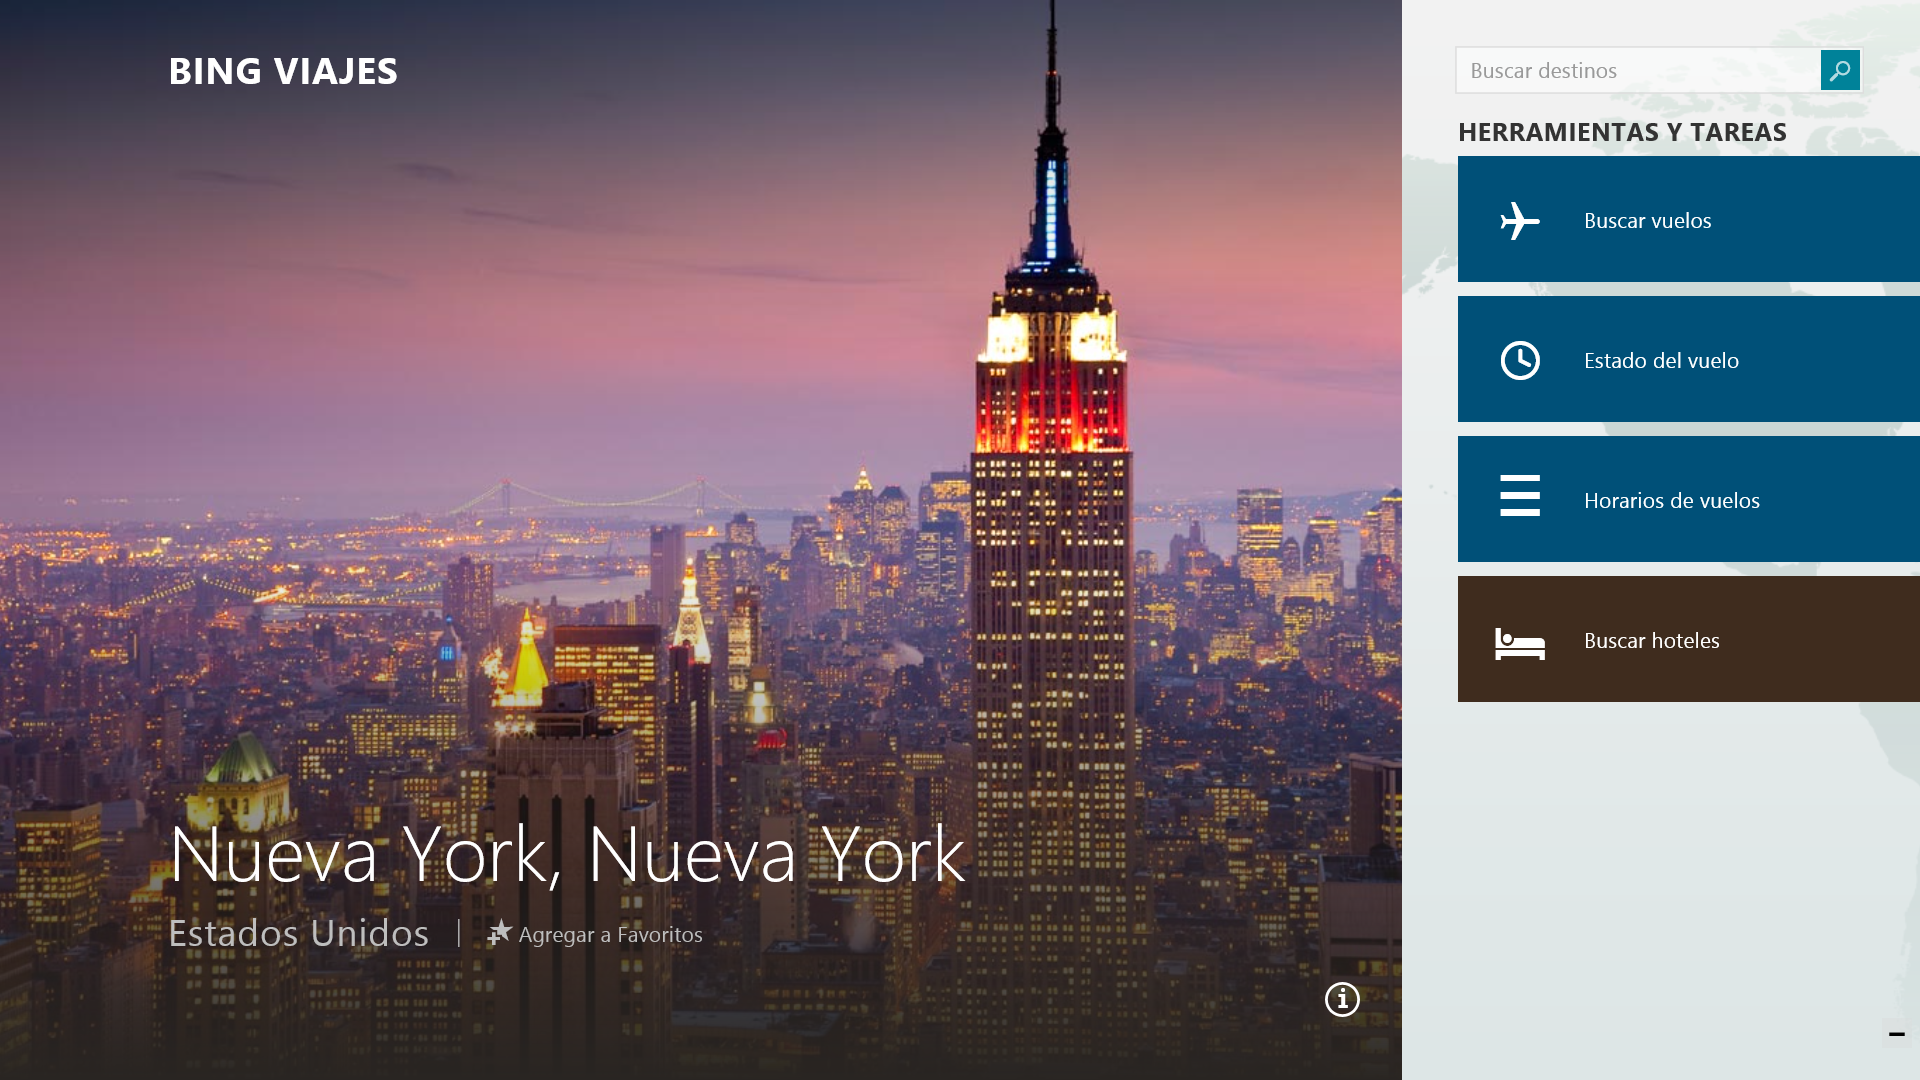Select the HERRAMIENTAS Y TAREAS section header
The width and height of the screenshot is (1920, 1080).
pyautogui.click(x=1622, y=132)
